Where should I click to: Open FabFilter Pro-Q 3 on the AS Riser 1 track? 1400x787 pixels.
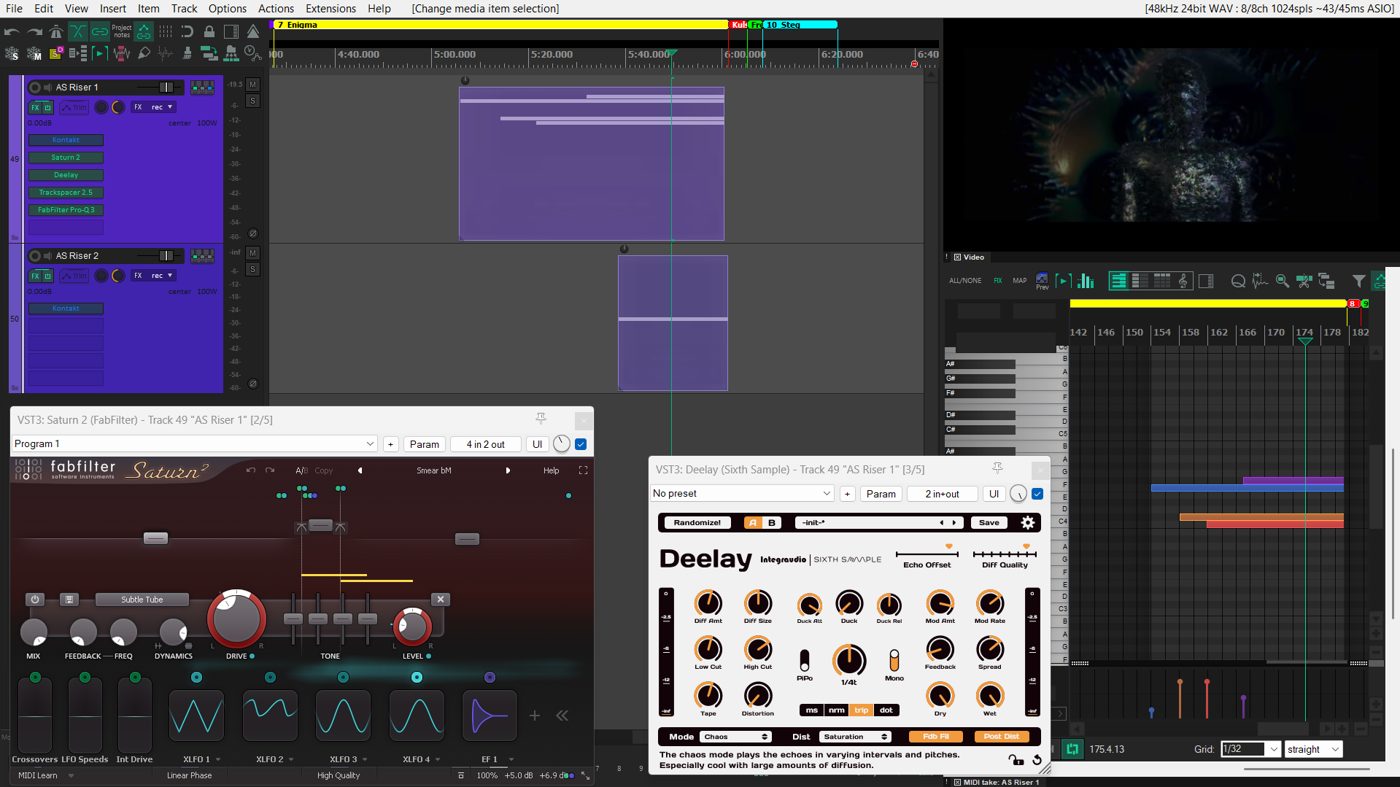(x=66, y=210)
